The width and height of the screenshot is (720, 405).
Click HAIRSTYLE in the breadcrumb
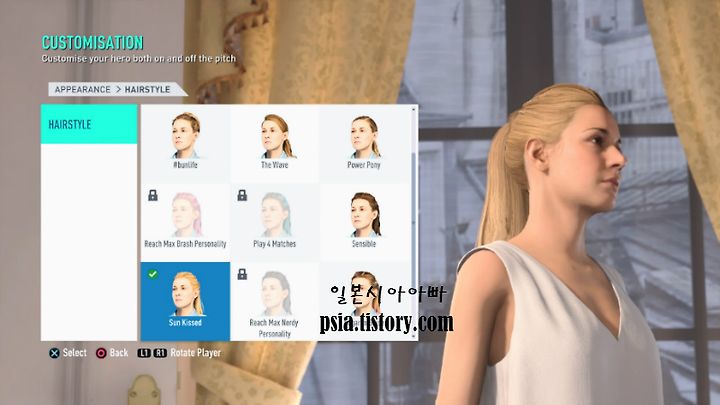147,90
